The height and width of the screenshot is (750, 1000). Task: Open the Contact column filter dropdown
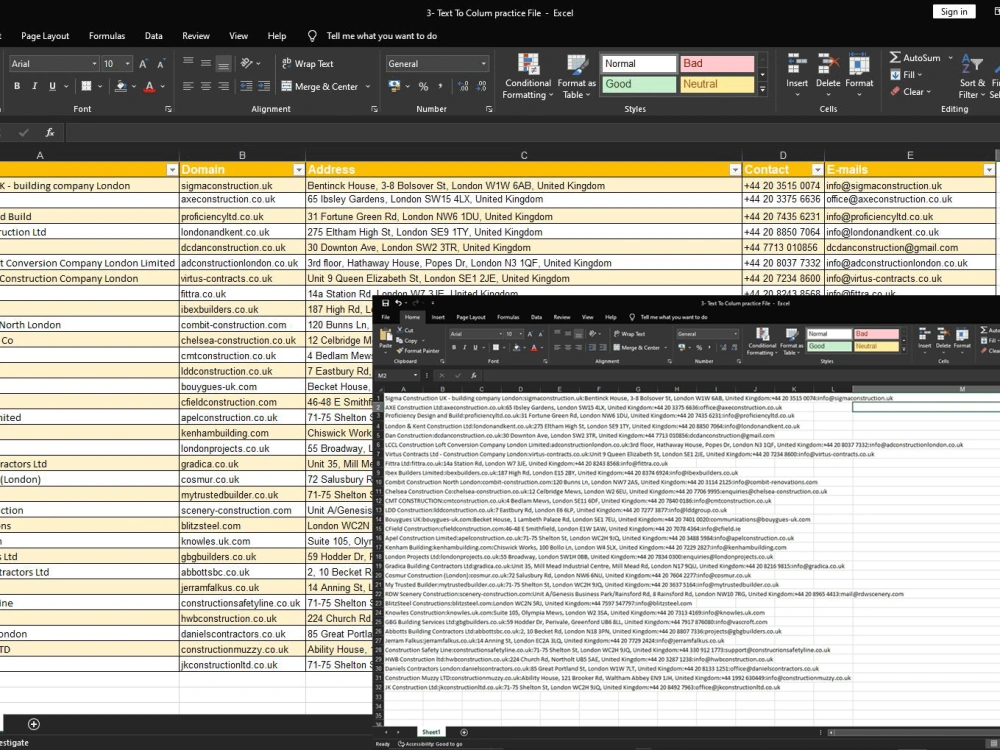tap(817, 170)
